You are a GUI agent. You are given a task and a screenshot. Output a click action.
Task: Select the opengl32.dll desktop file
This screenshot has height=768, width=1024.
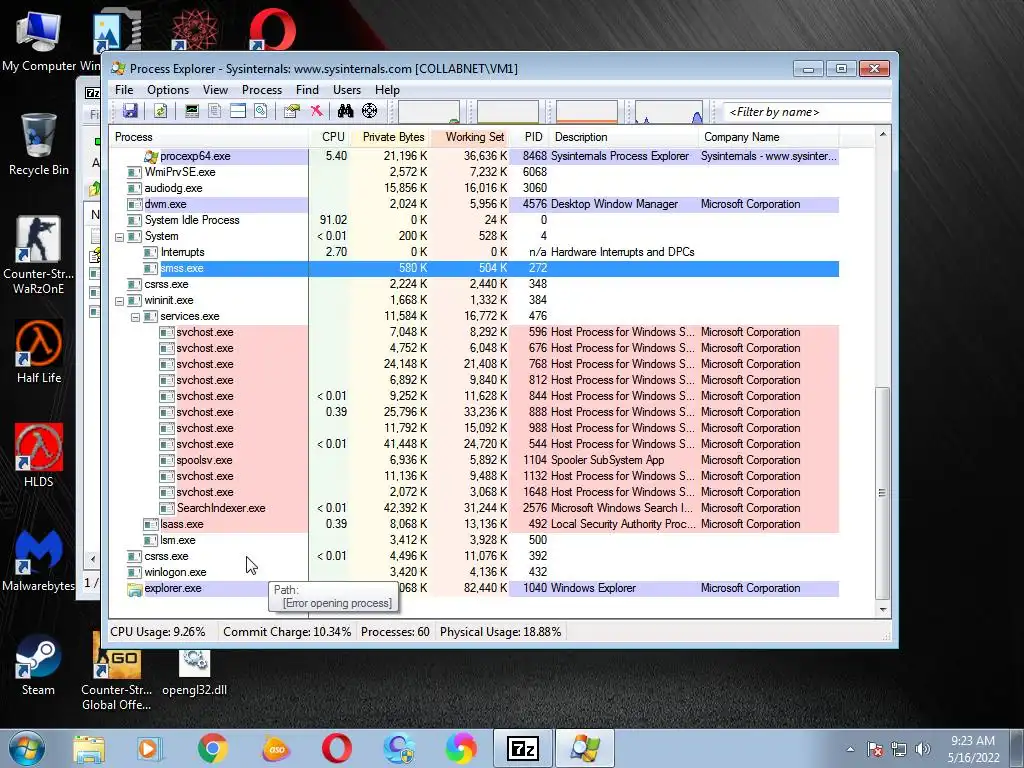[195, 673]
